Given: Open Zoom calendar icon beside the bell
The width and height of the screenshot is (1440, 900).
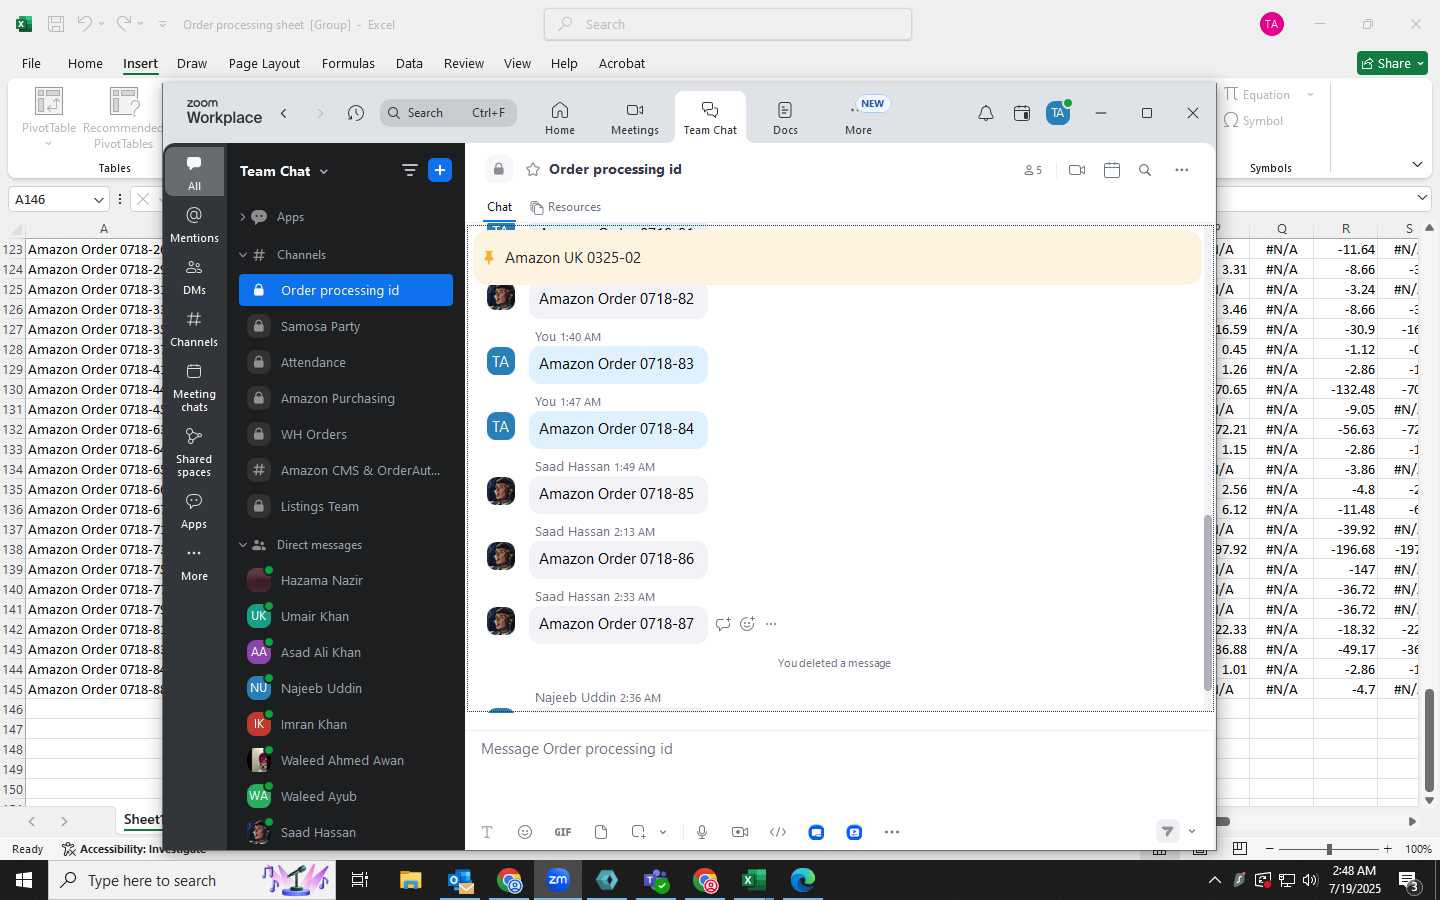Looking at the screenshot, I should (1022, 113).
